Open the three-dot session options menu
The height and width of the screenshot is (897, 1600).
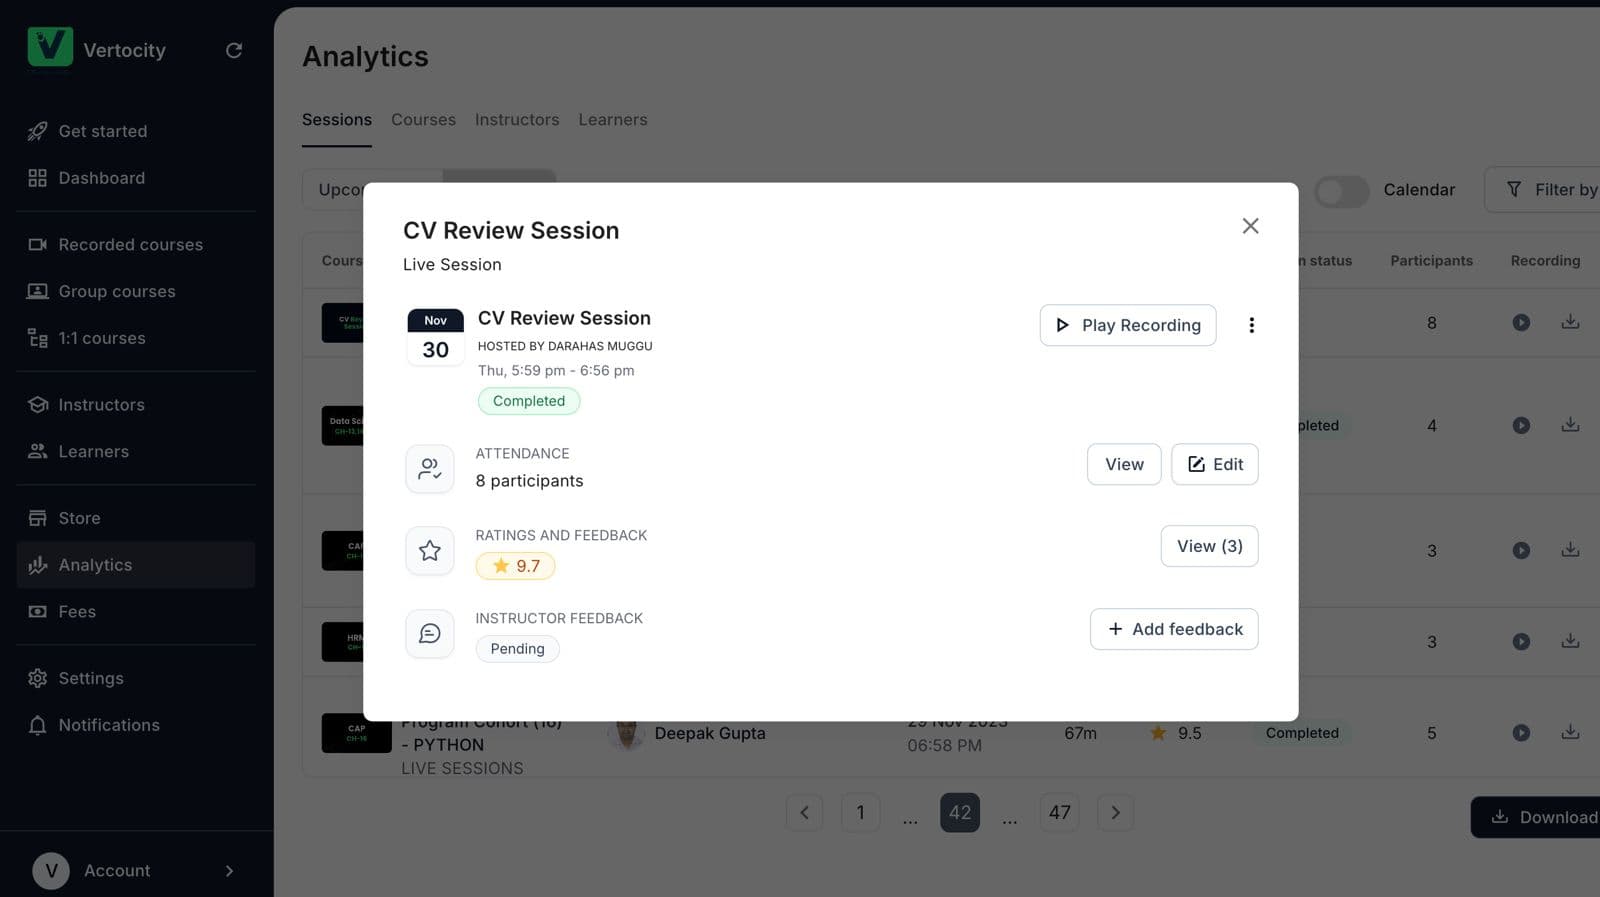(x=1251, y=325)
